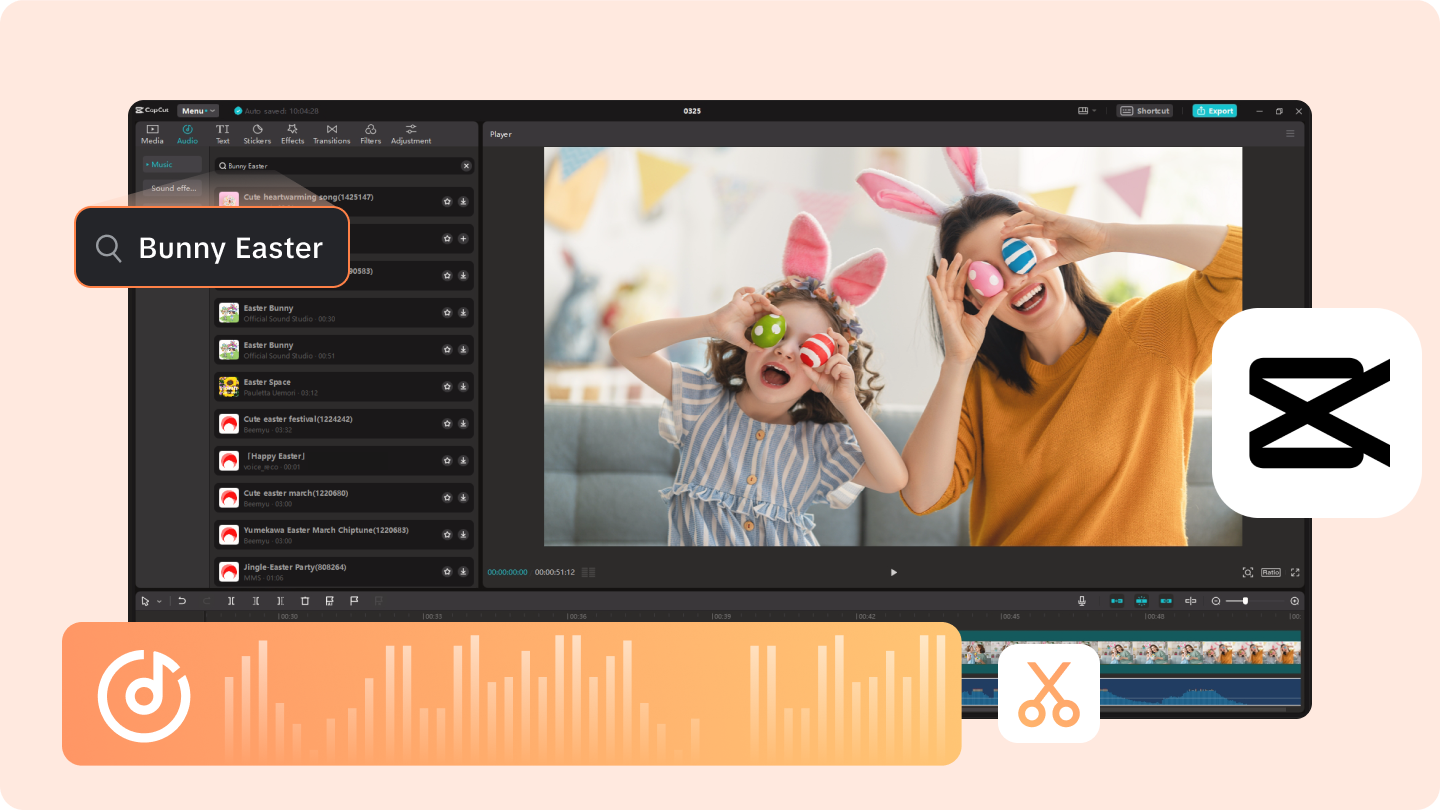Screen dimensions: 1440x810
Task: Switch to the Transitions tab
Action: point(331,134)
